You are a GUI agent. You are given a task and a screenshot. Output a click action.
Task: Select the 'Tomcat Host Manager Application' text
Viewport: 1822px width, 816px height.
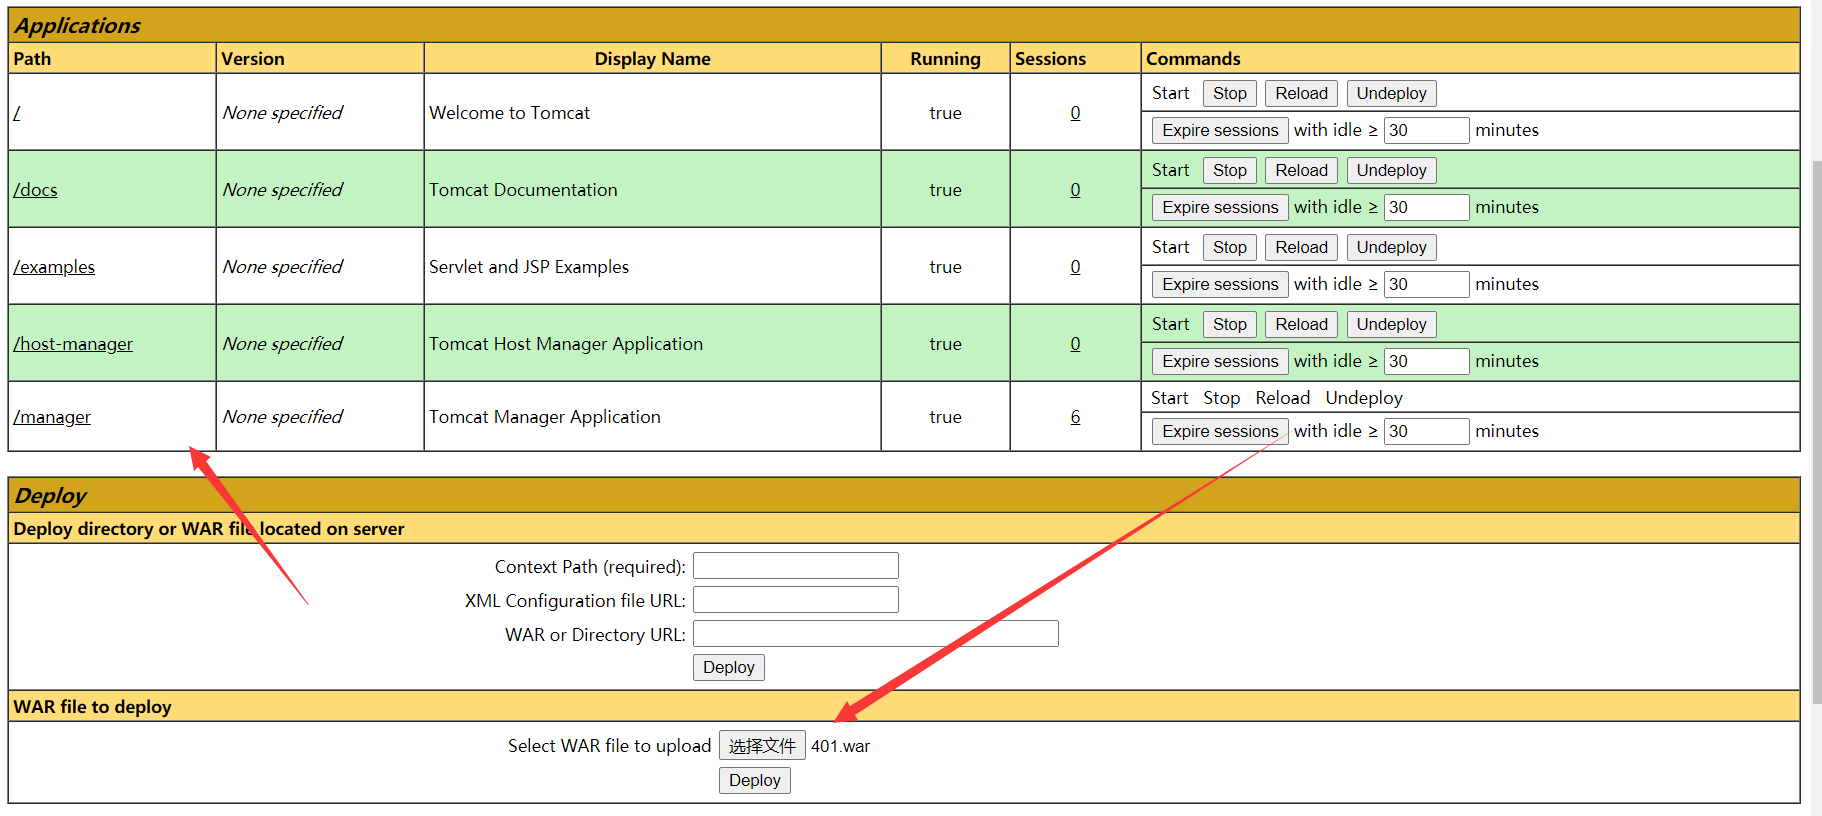click(x=566, y=344)
